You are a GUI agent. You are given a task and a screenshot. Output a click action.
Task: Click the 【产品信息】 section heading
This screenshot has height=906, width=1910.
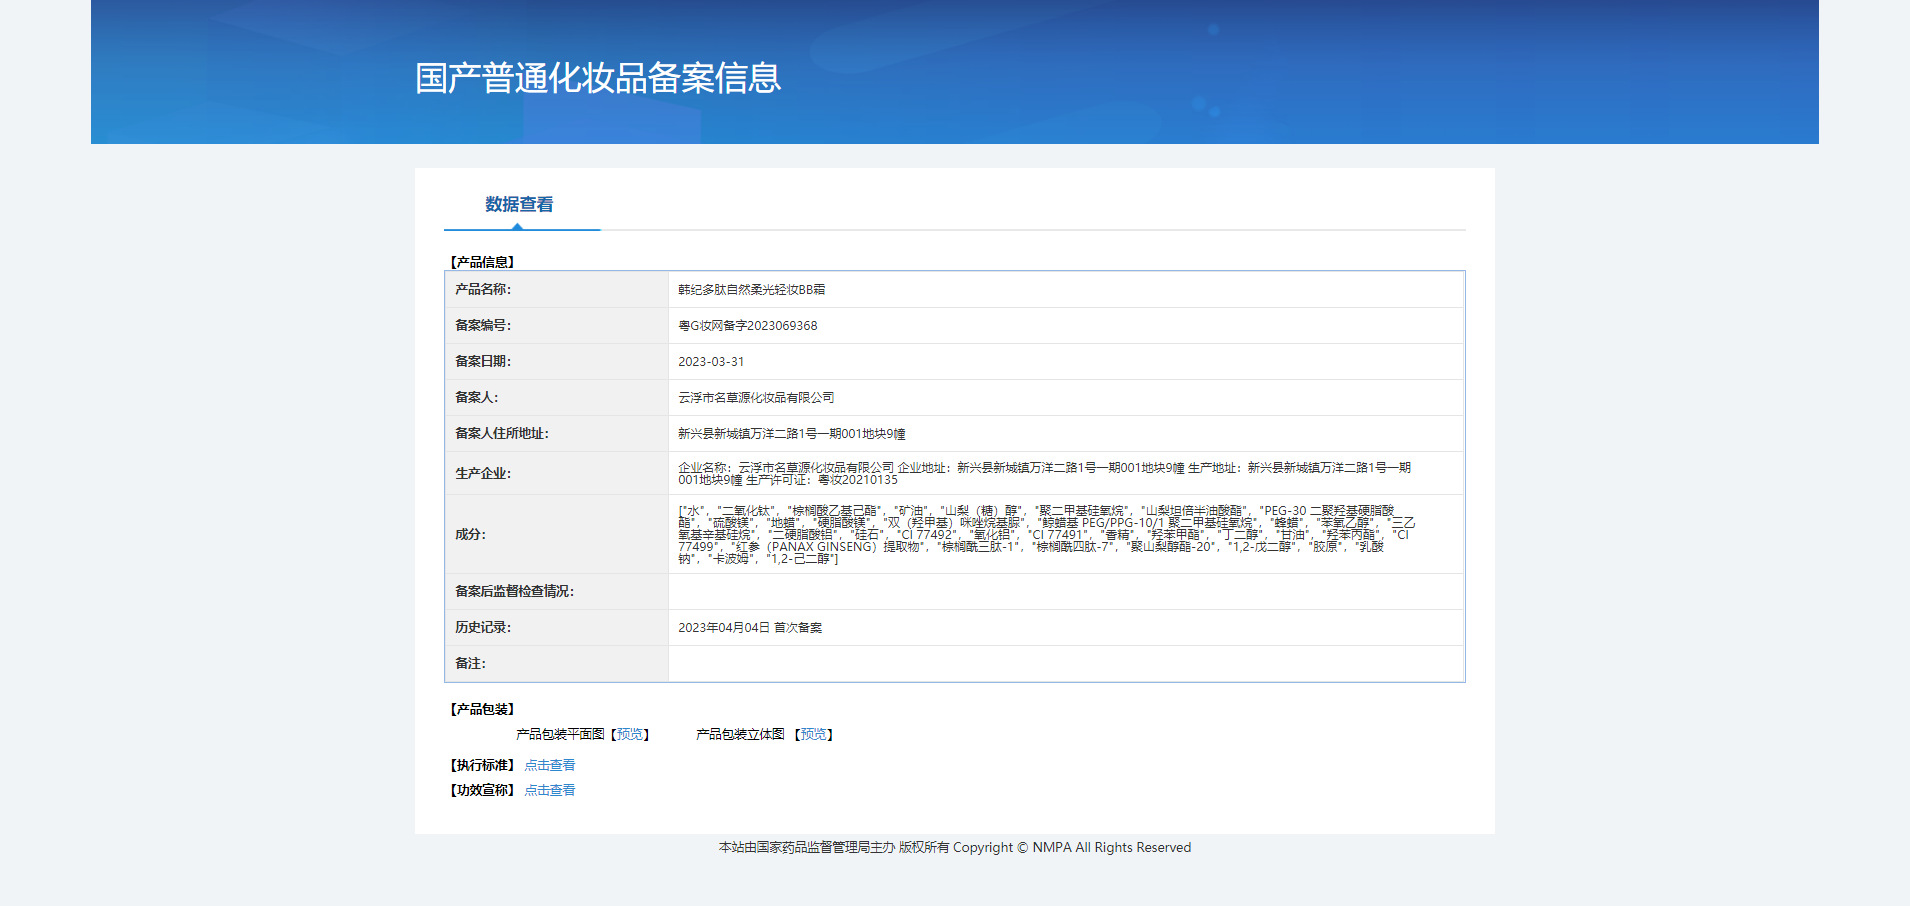pos(481,261)
